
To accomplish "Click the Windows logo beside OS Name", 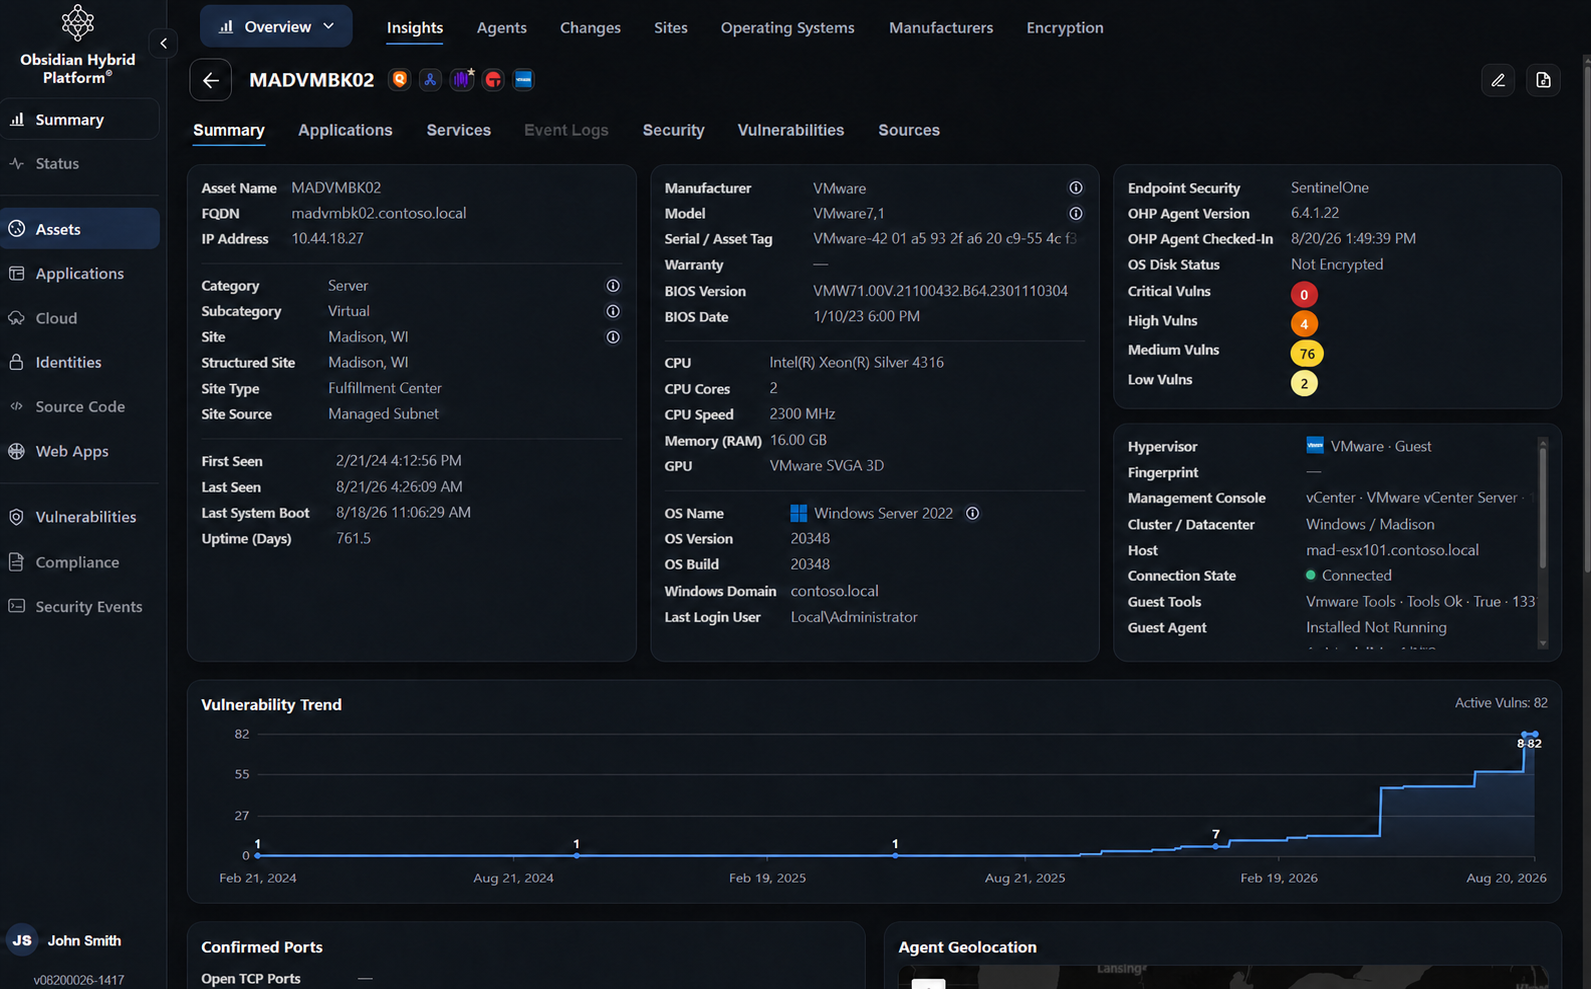I will [x=798, y=513].
